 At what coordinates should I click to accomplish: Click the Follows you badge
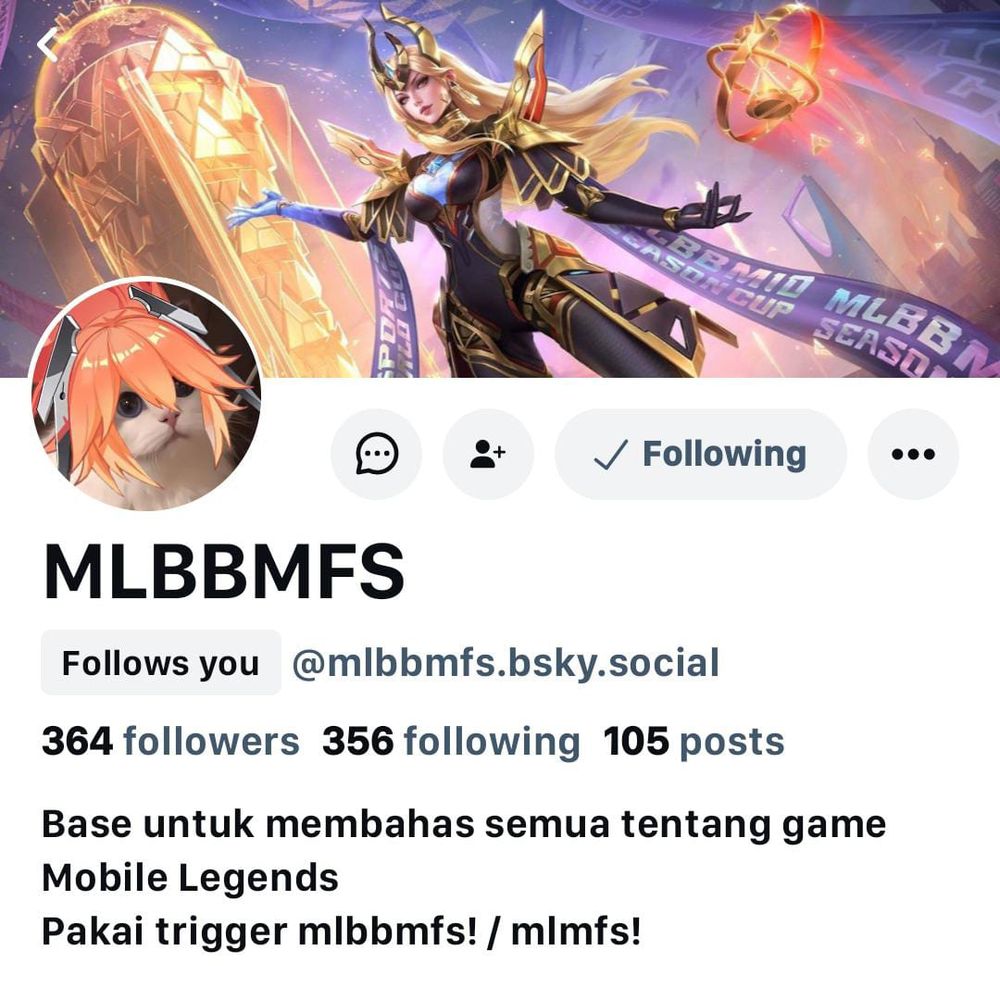pyautogui.click(x=161, y=663)
